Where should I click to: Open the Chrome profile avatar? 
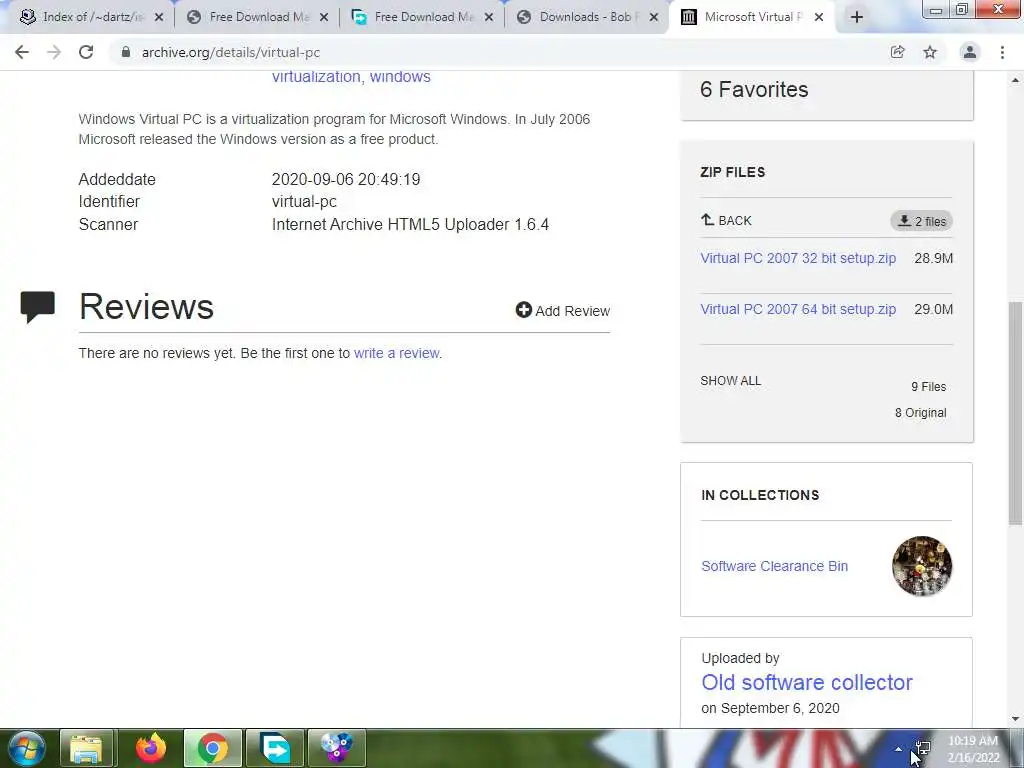970,52
